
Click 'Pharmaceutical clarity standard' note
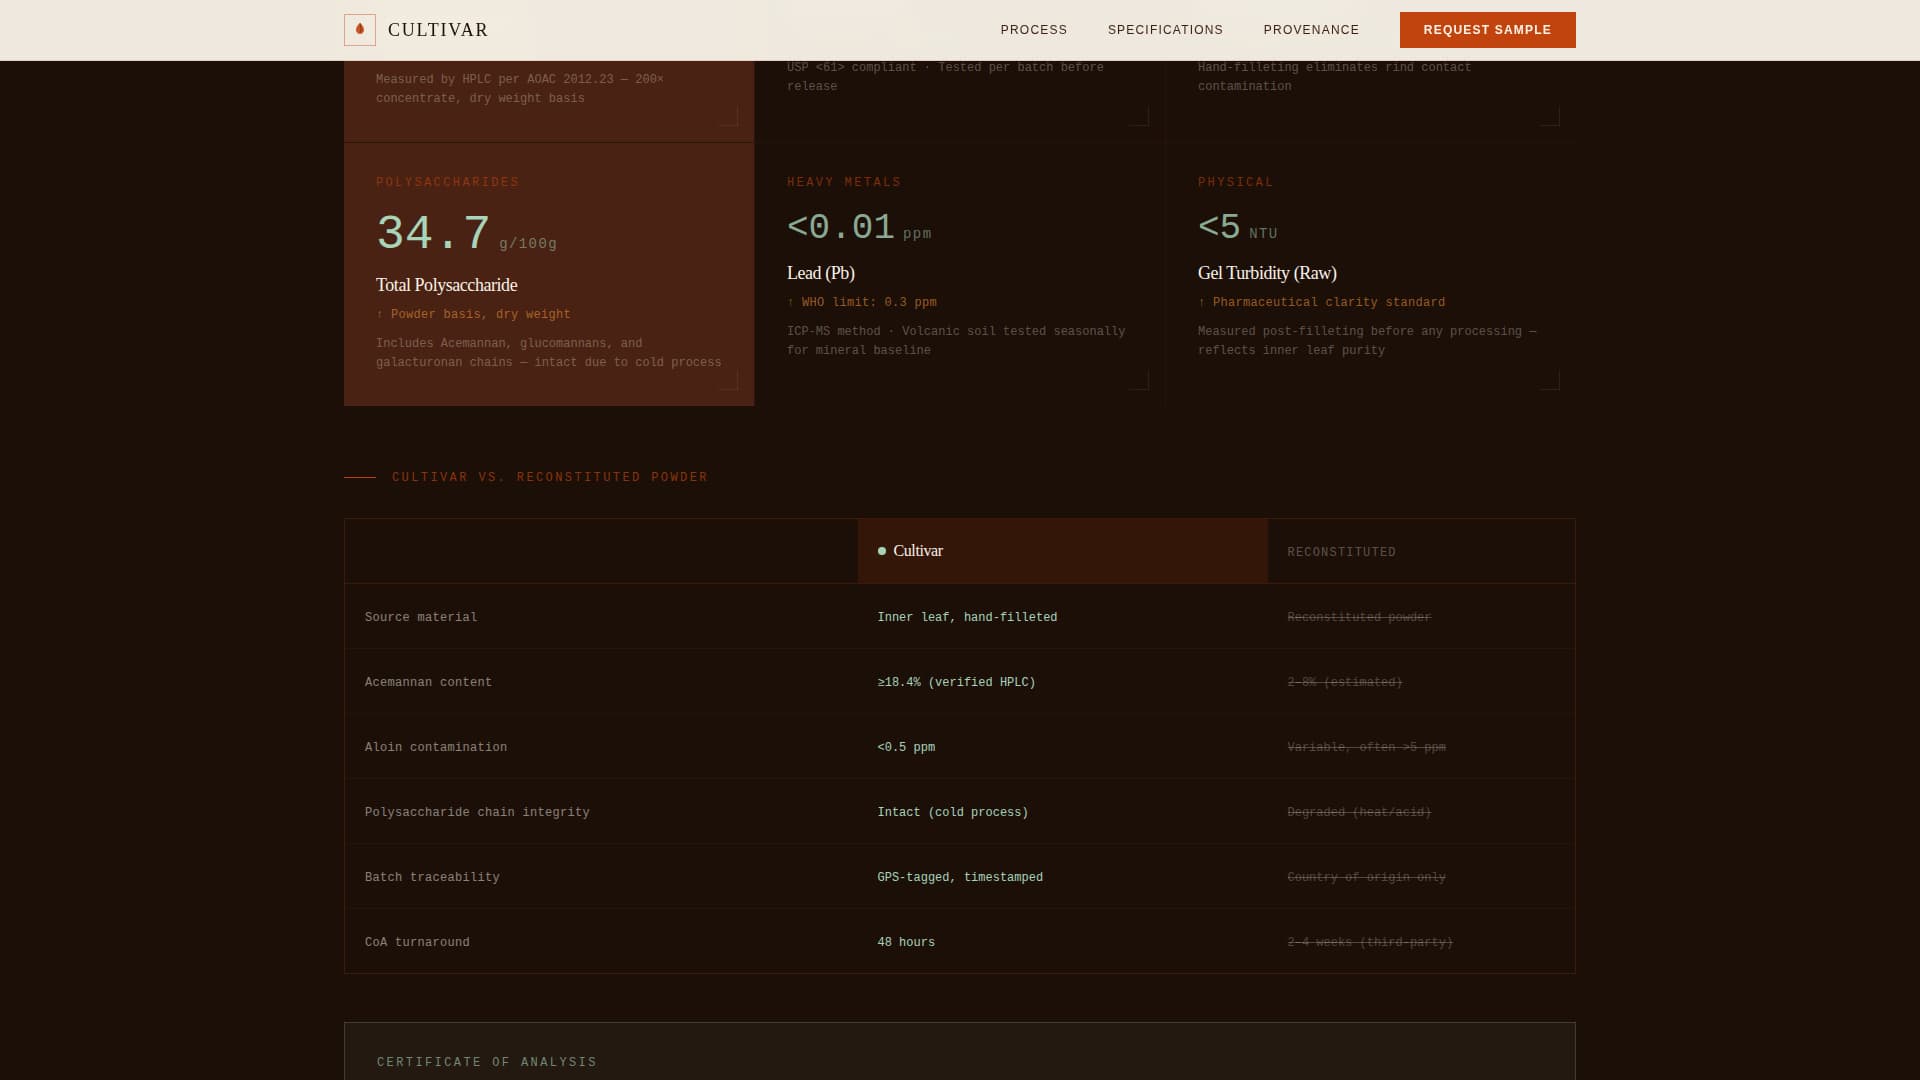(x=1321, y=302)
